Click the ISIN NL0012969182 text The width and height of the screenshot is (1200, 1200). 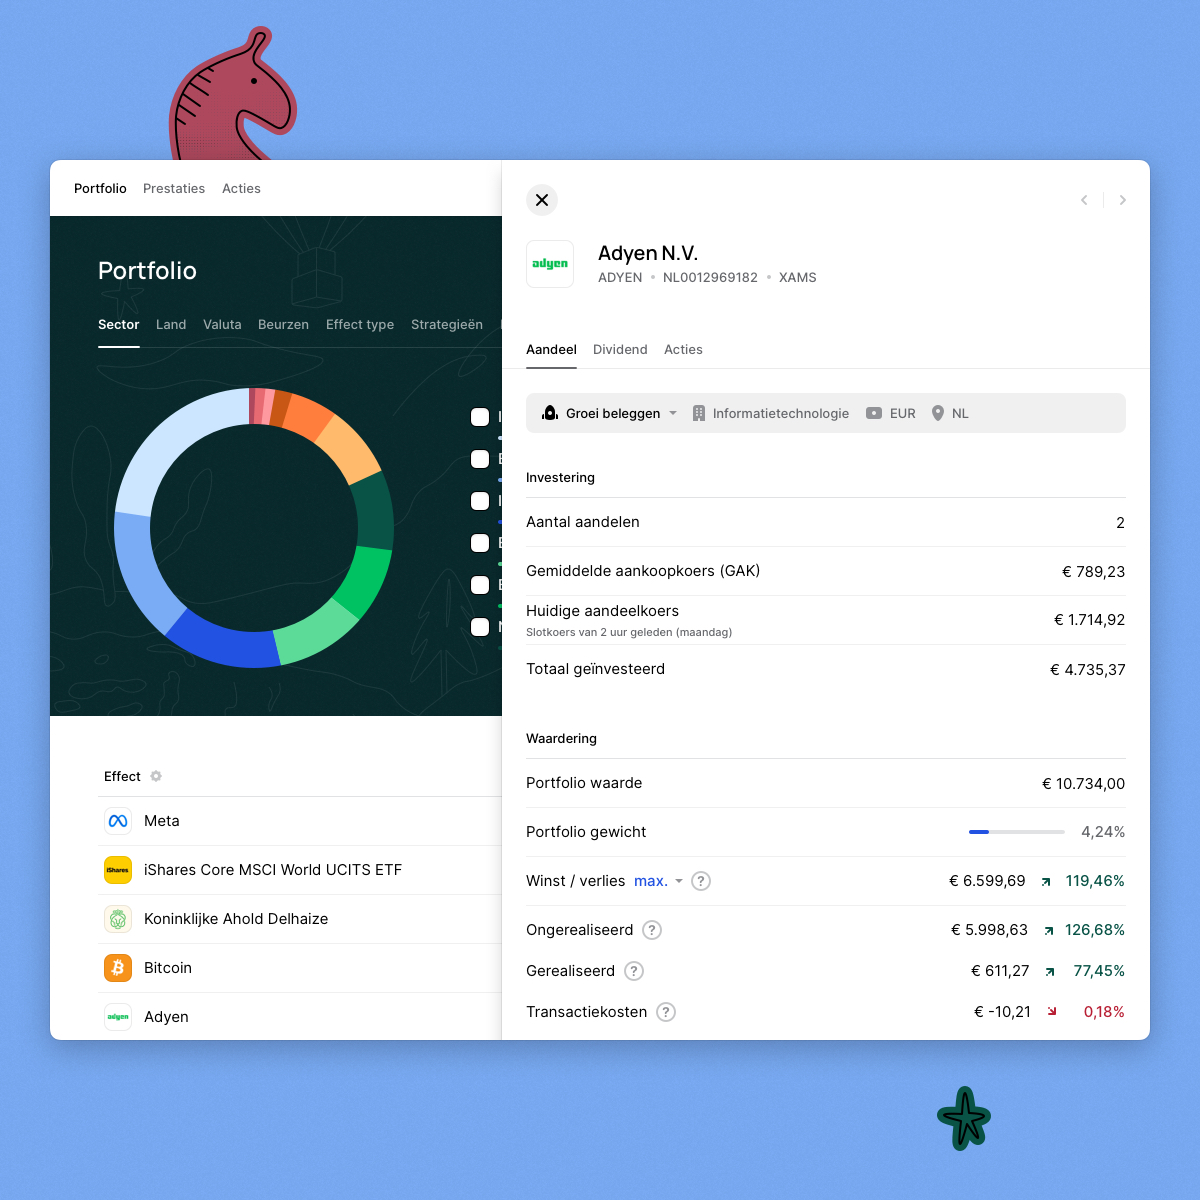coord(710,277)
